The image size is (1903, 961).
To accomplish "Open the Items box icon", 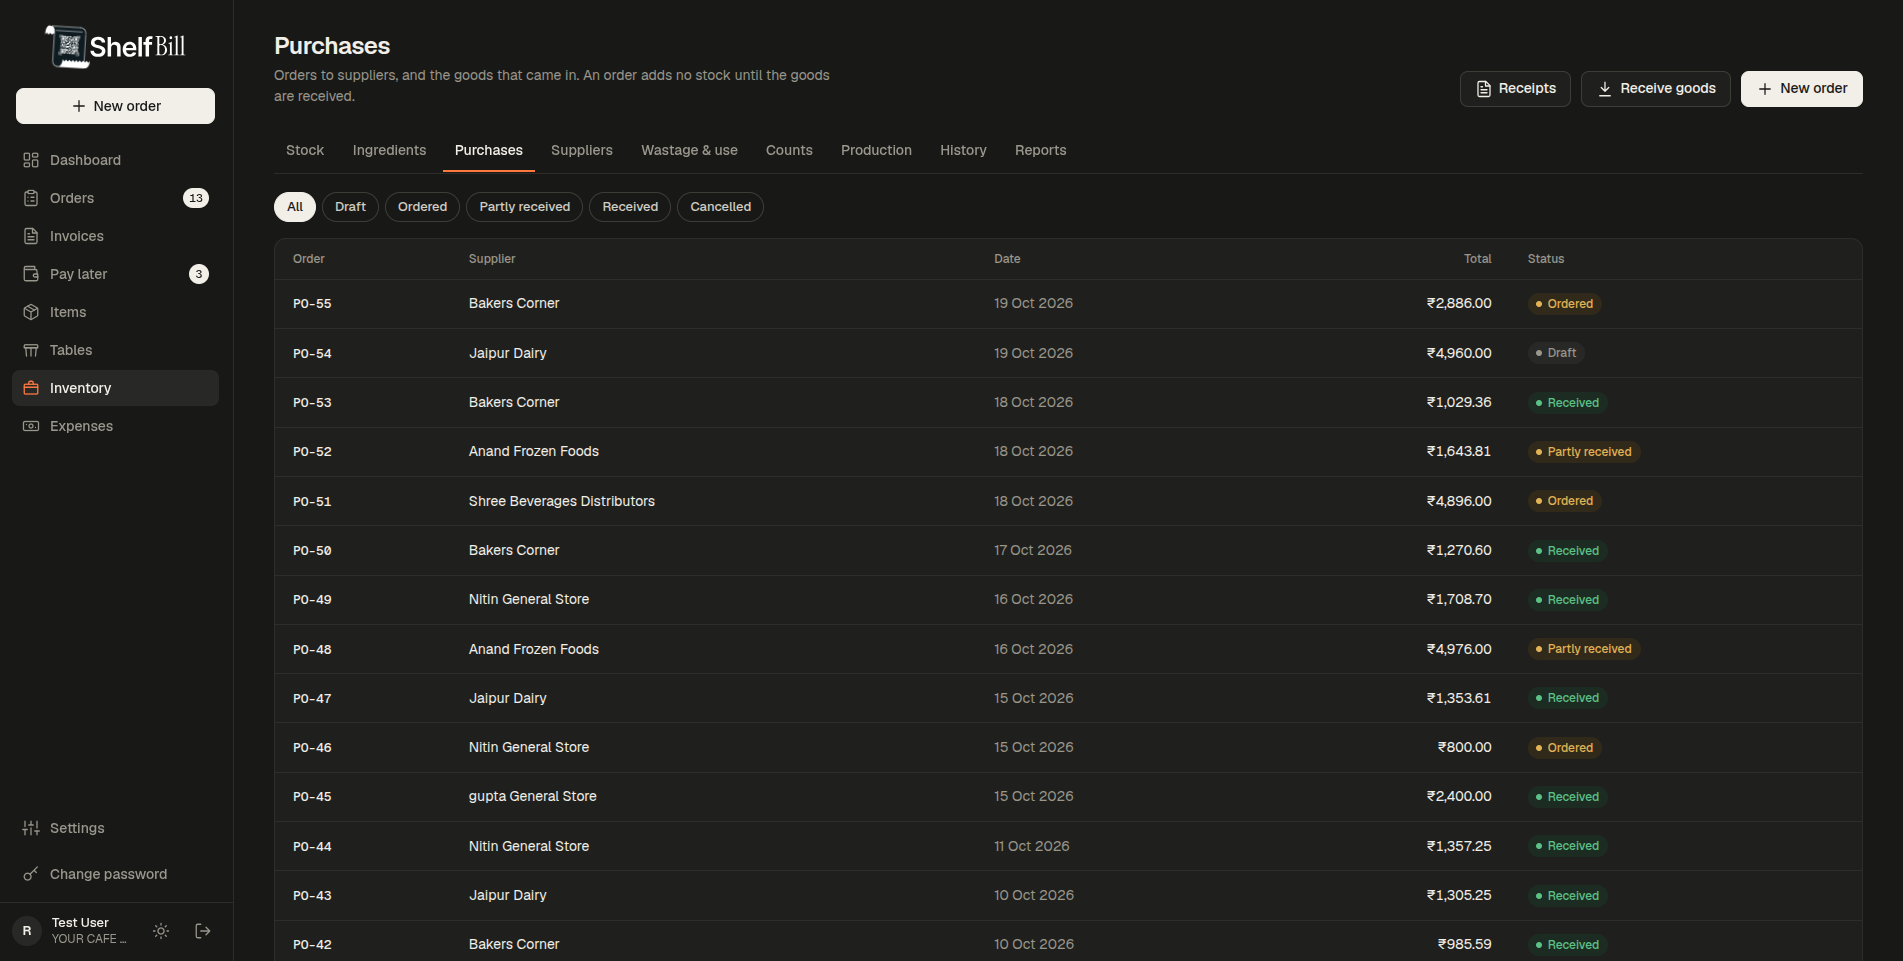I will 31,312.
